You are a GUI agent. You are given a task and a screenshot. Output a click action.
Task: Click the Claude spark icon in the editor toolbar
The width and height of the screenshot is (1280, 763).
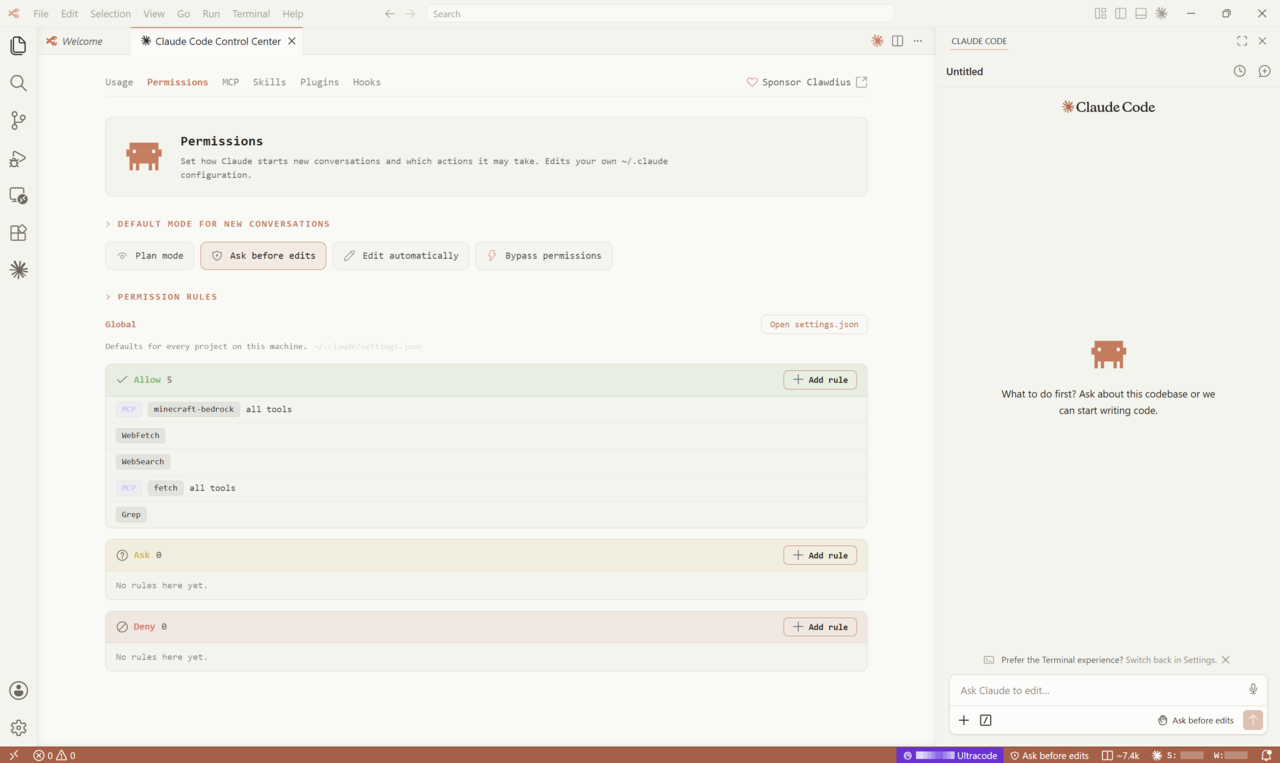click(877, 41)
